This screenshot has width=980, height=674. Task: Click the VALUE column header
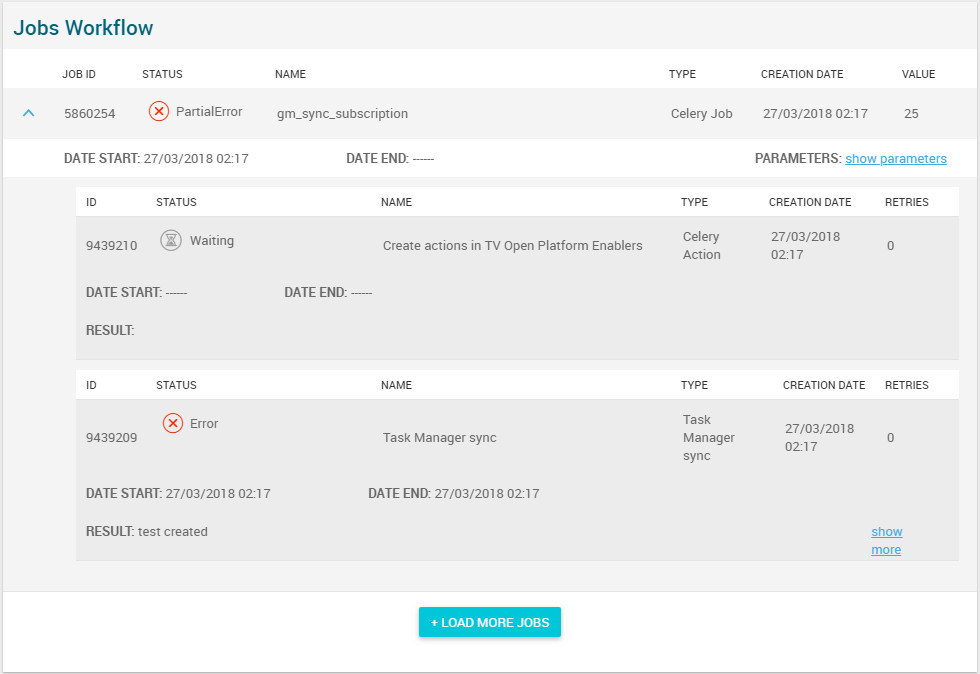pos(918,74)
